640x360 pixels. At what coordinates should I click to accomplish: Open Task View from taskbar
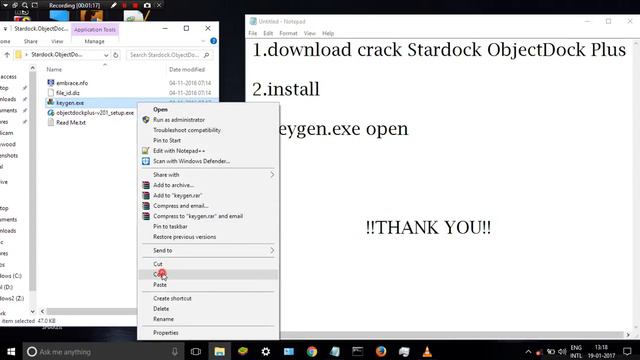pos(196,351)
